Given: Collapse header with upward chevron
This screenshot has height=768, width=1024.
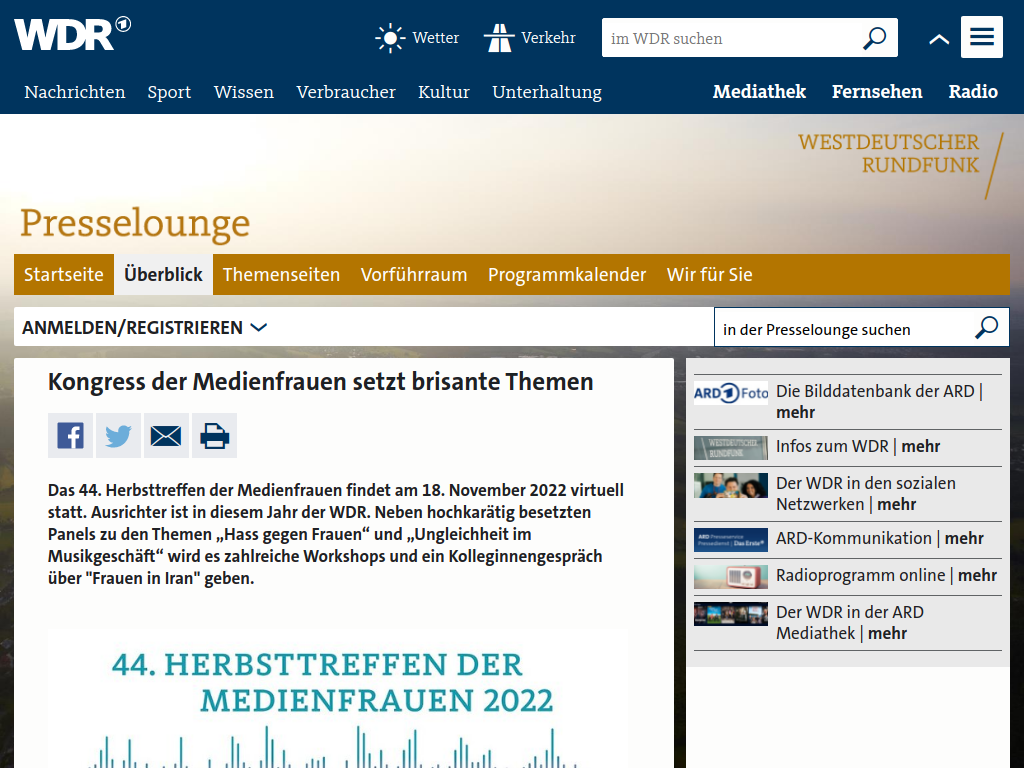Looking at the screenshot, I should 939,39.
